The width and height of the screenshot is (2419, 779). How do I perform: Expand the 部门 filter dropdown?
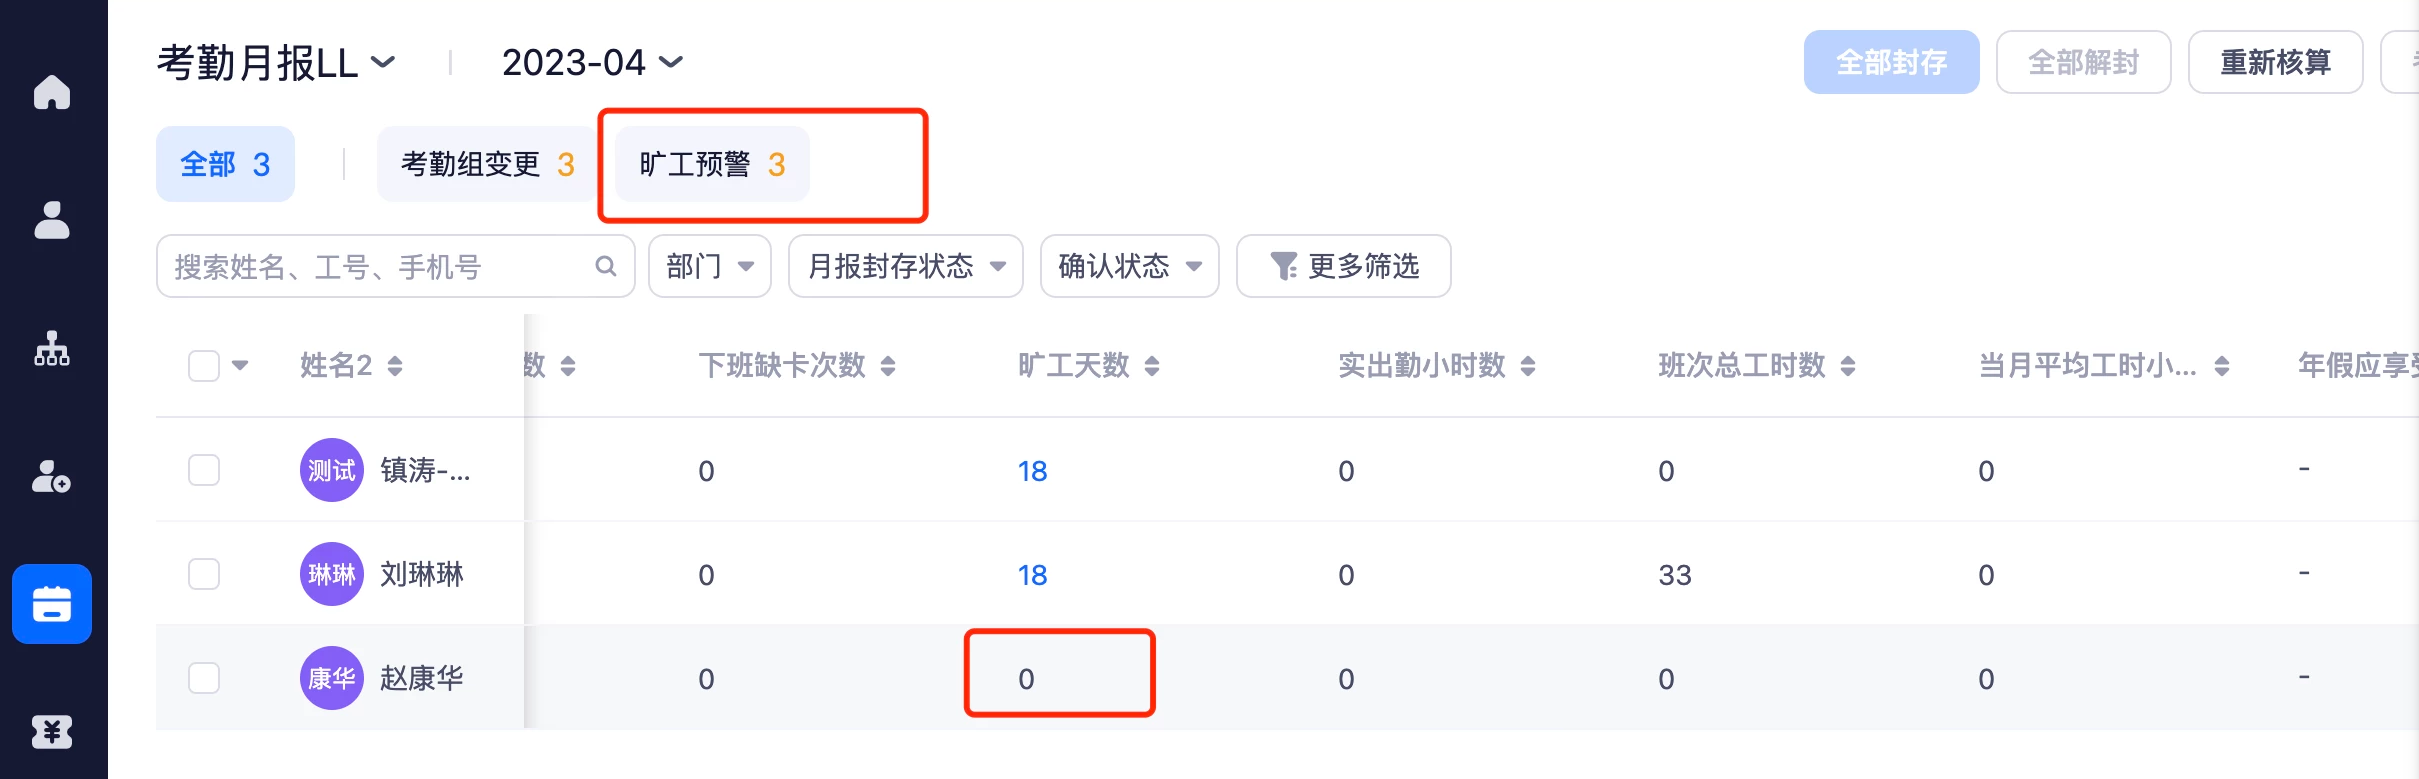[x=710, y=266]
